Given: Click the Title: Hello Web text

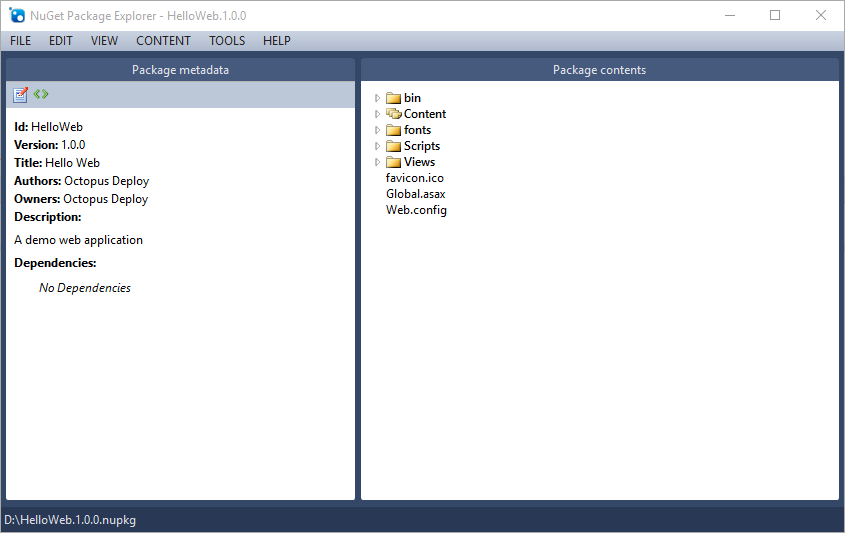Looking at the screenshot, I should tap(57, 163).
